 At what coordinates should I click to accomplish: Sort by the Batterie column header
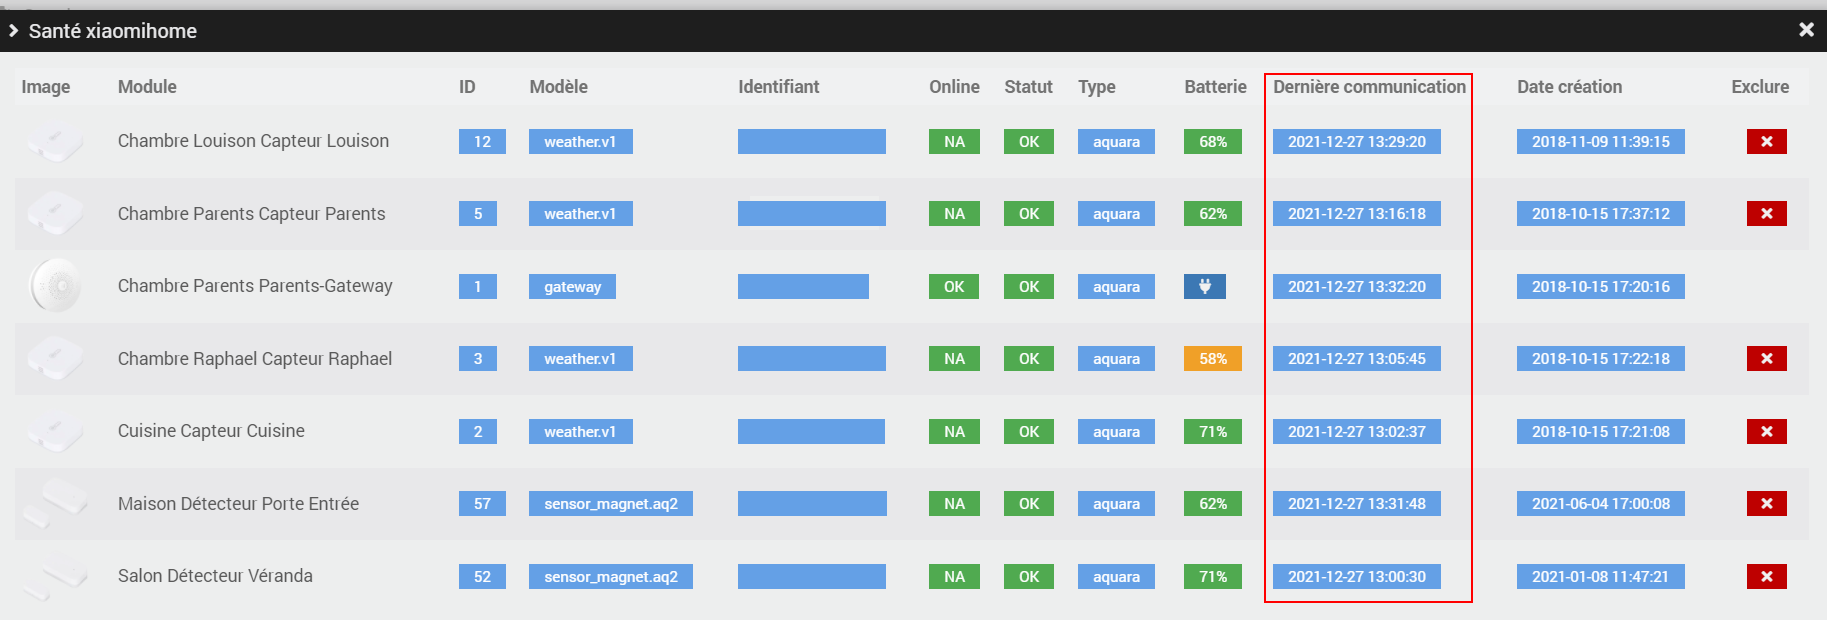click(1215, 87)
